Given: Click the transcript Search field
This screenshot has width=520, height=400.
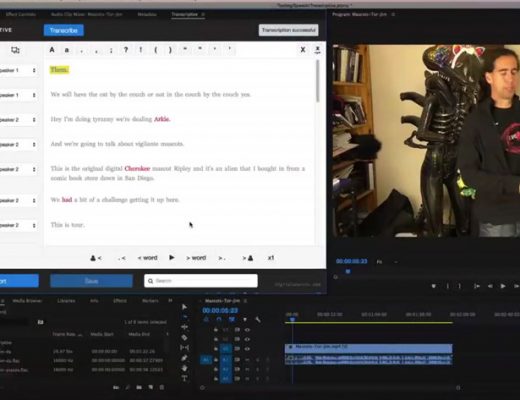Looking at the screenshot, I should tap(201, 281).
